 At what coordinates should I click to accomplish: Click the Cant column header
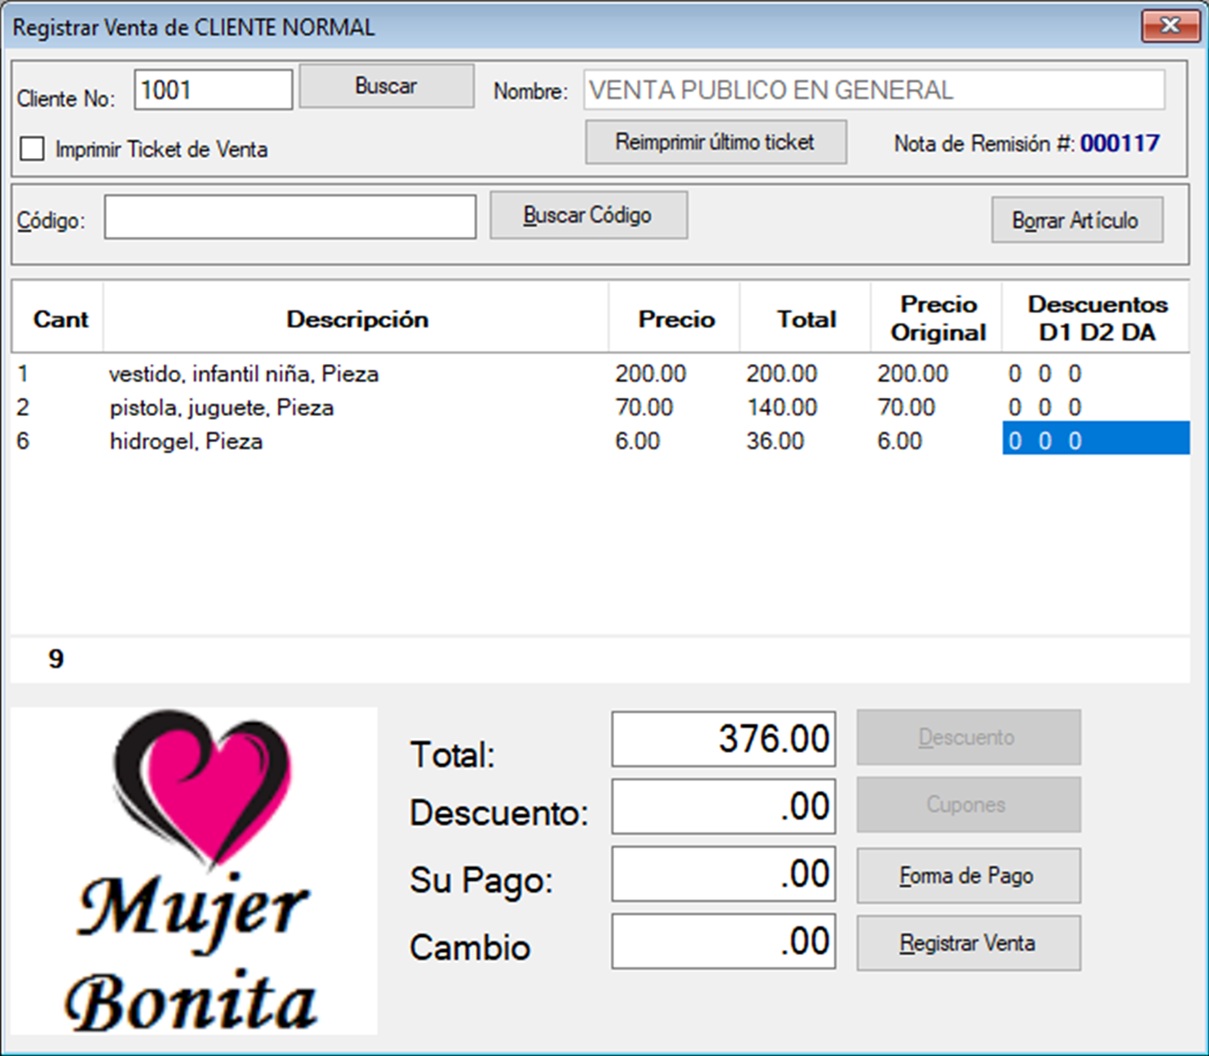[x=60, y=319]
